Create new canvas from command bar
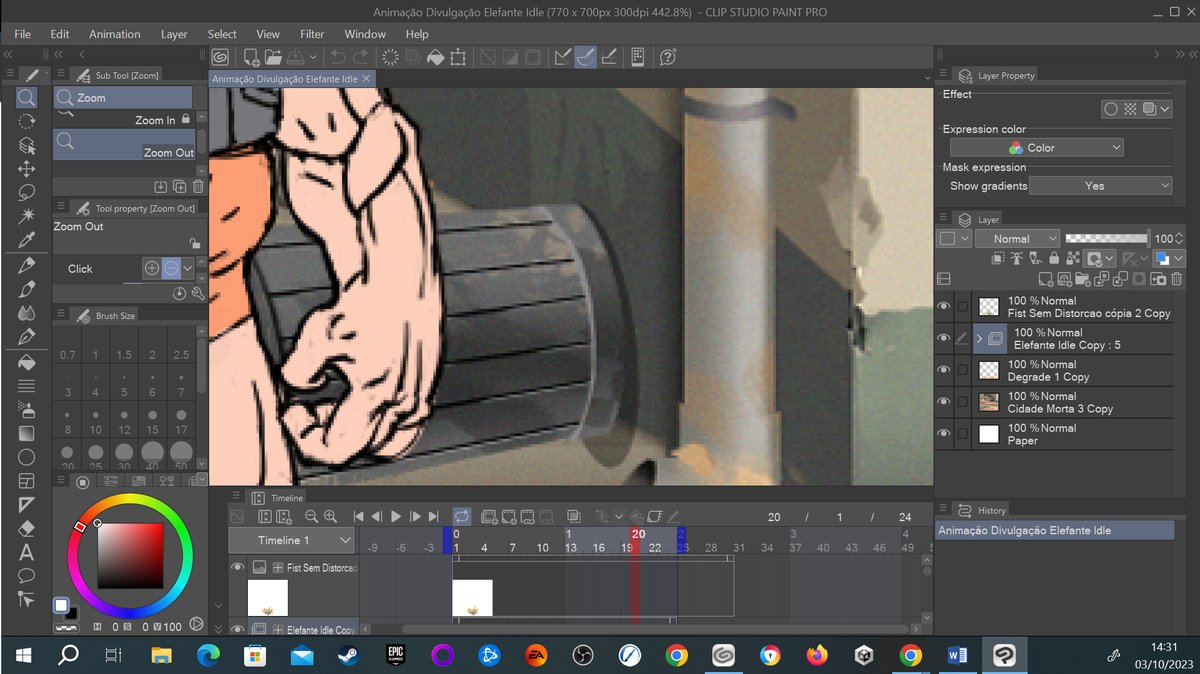1200x674 pixels. click(250, 57)
